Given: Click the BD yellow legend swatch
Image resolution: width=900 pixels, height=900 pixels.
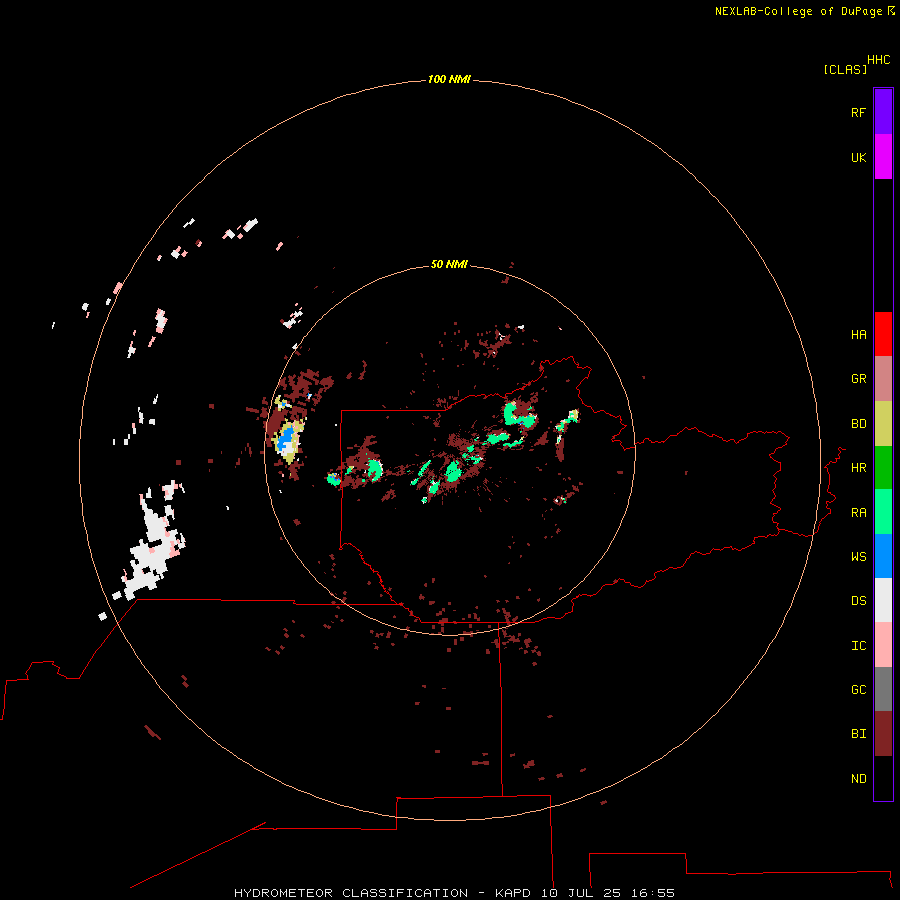Looking at the screenshot, I should click(883, 423).
